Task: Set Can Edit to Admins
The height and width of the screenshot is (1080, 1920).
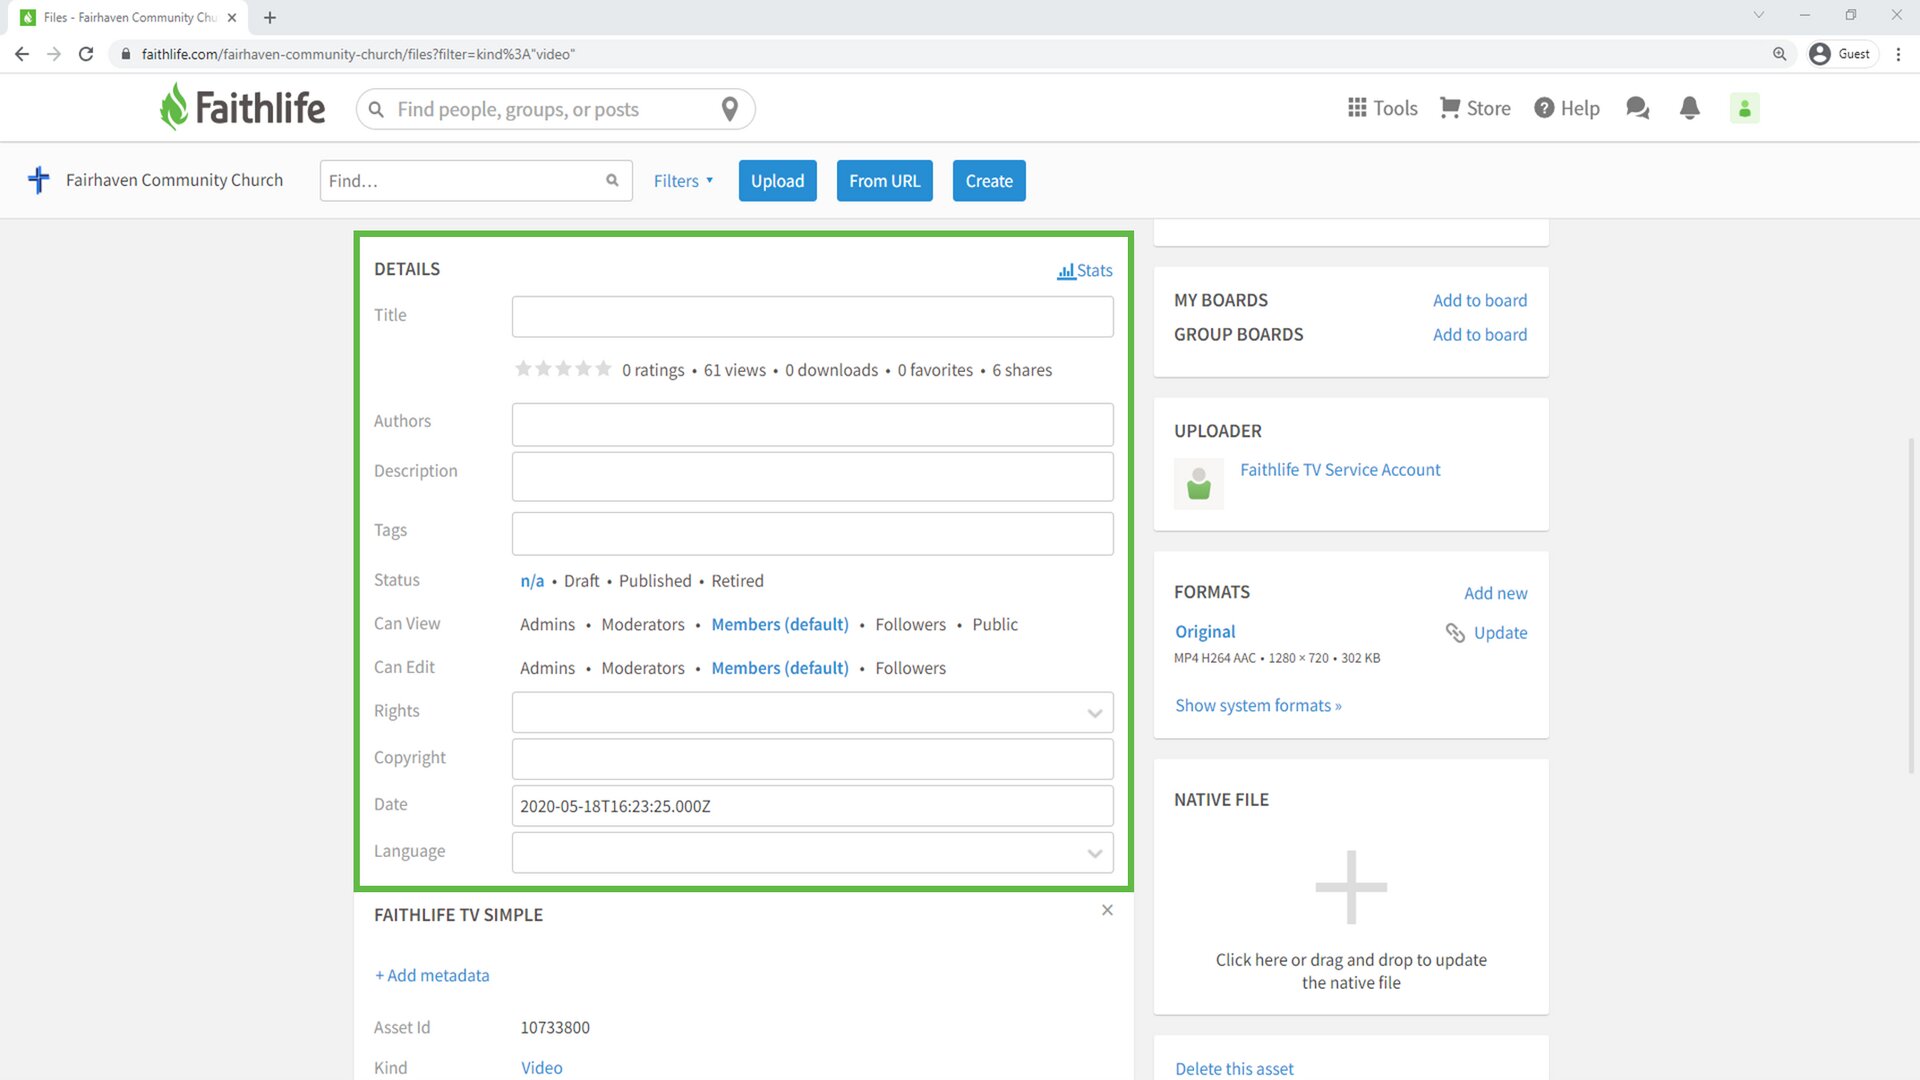Action: [547, 668]
